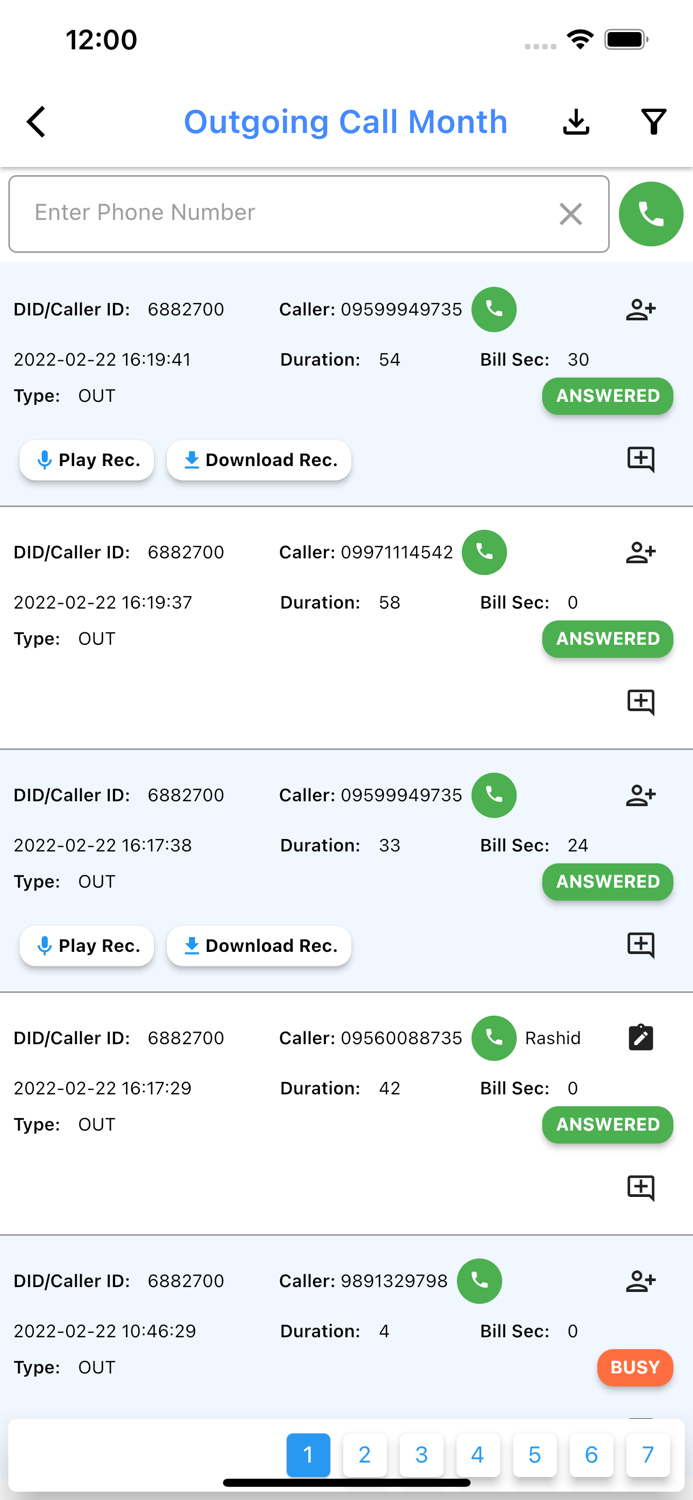Clear the phone number field with X
This screenshot has height=1500, width=693.
pos(571,214)
